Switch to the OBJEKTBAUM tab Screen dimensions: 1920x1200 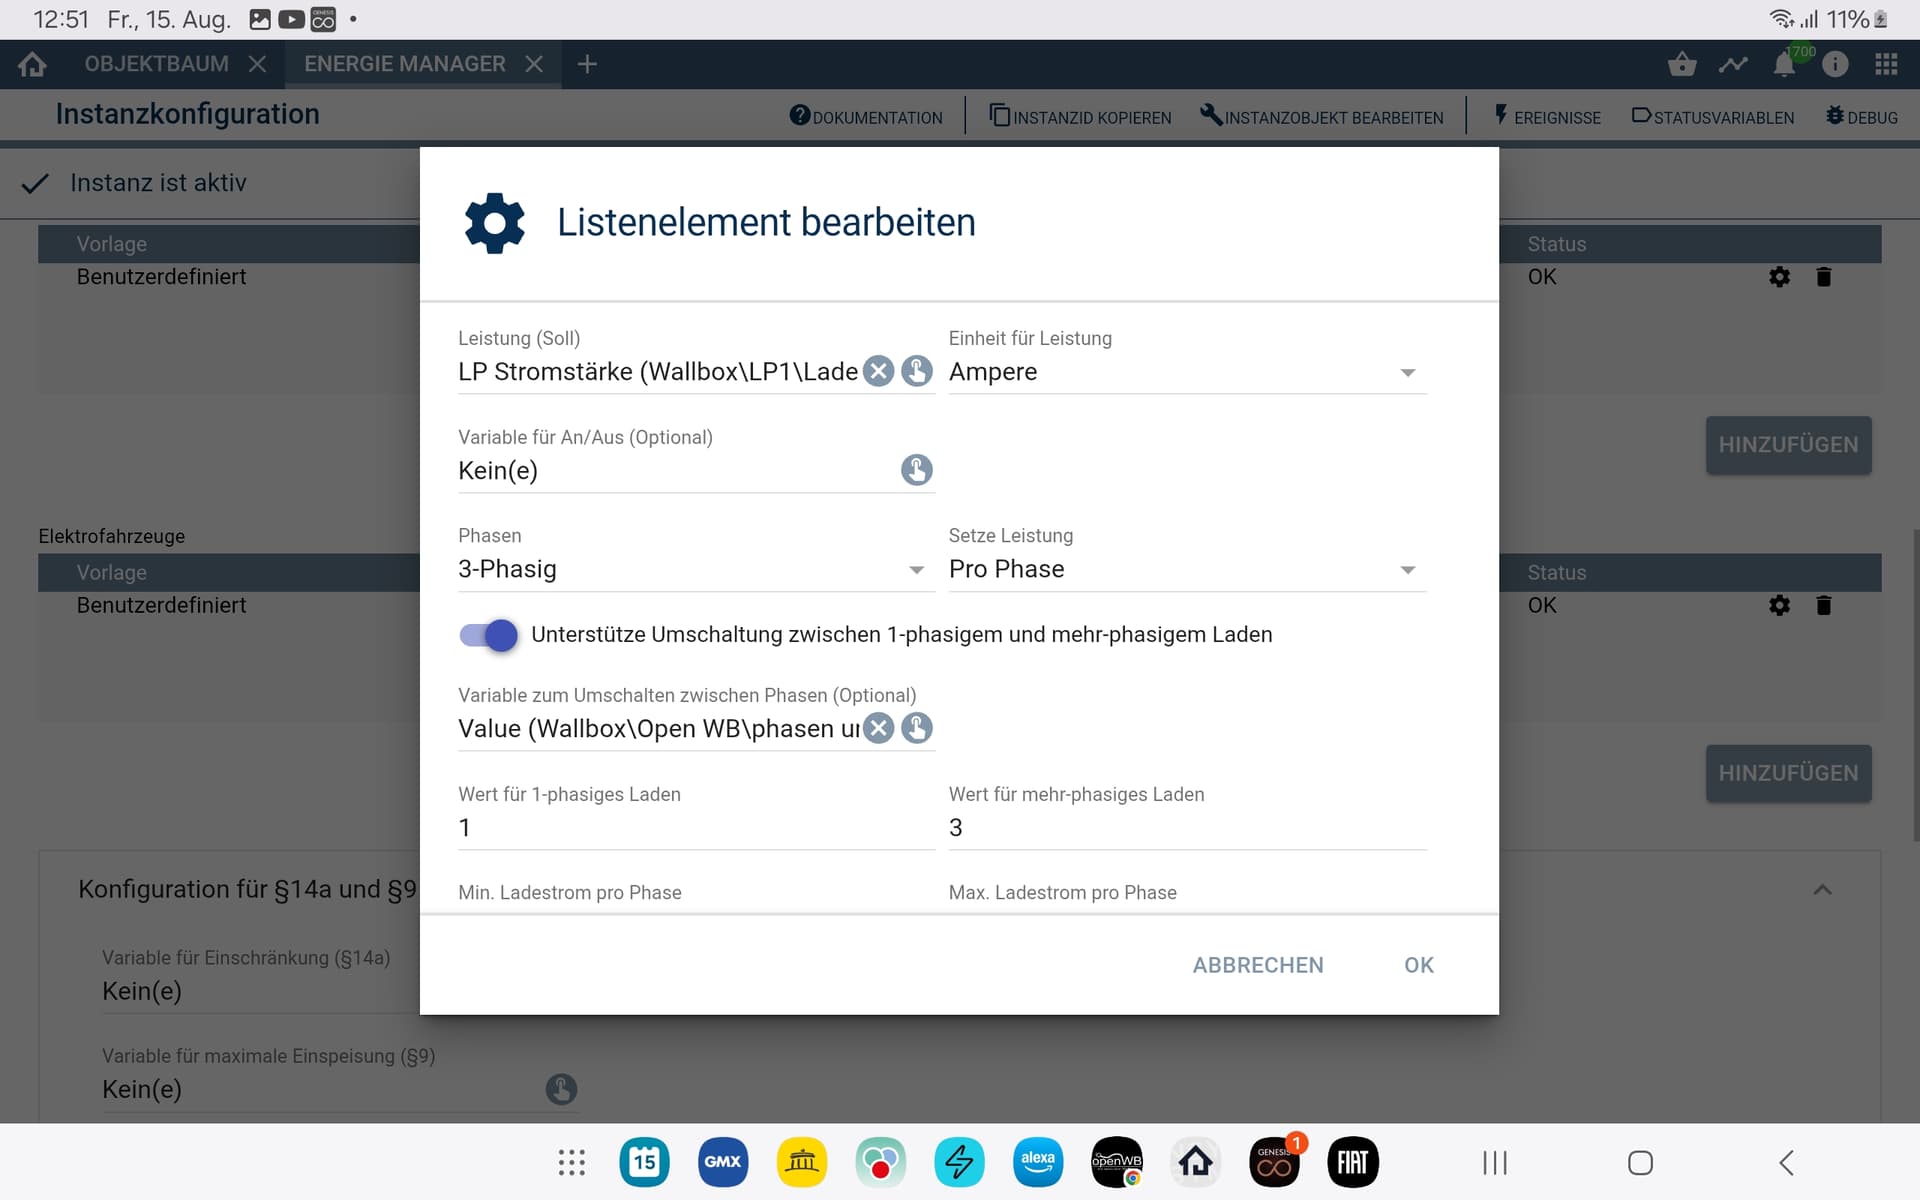(156, 64)
